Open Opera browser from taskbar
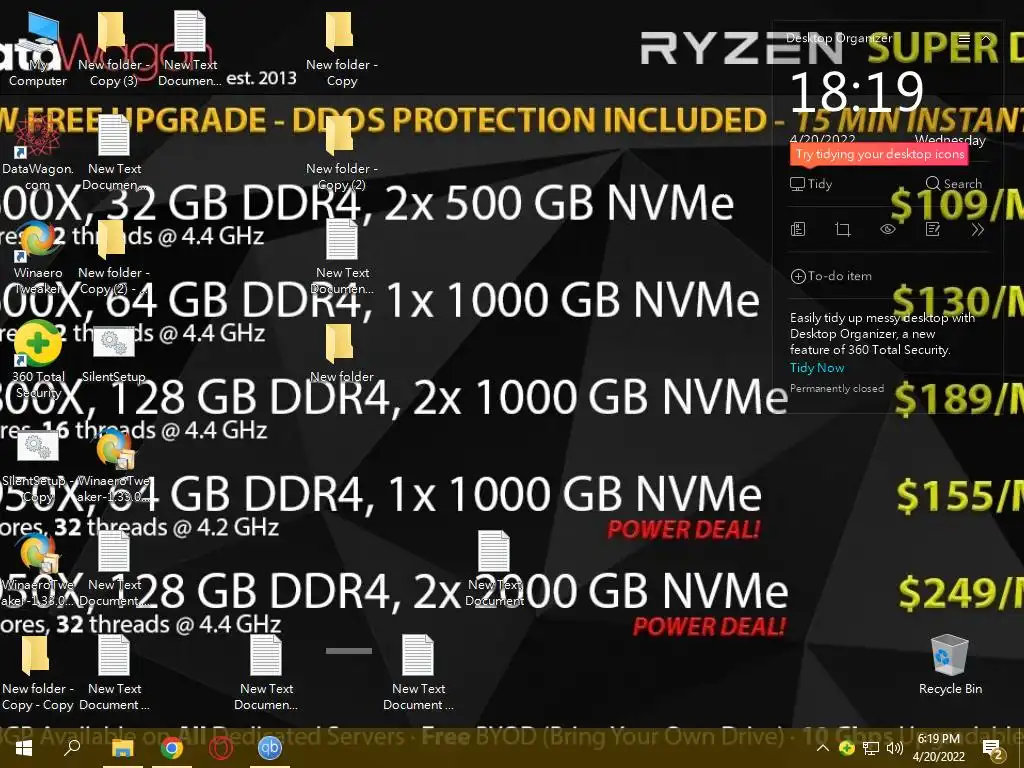The image size is (1024, 768). coord(221,748)
